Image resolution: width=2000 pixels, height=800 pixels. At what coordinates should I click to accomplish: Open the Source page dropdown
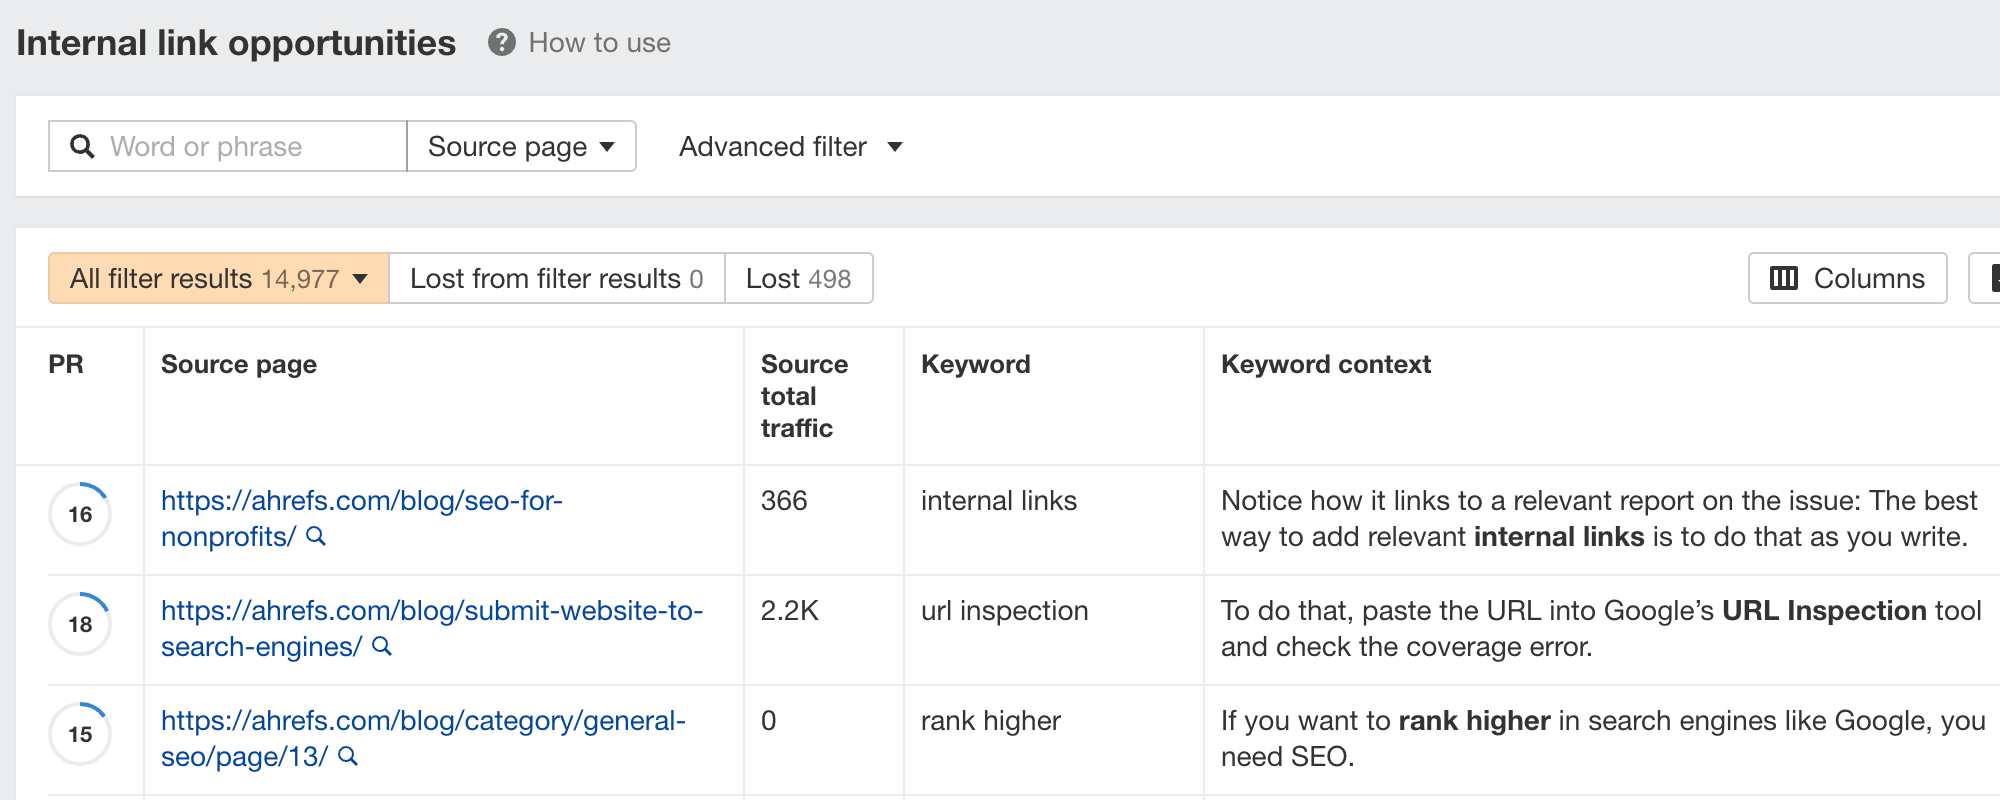tap(521, 147)
